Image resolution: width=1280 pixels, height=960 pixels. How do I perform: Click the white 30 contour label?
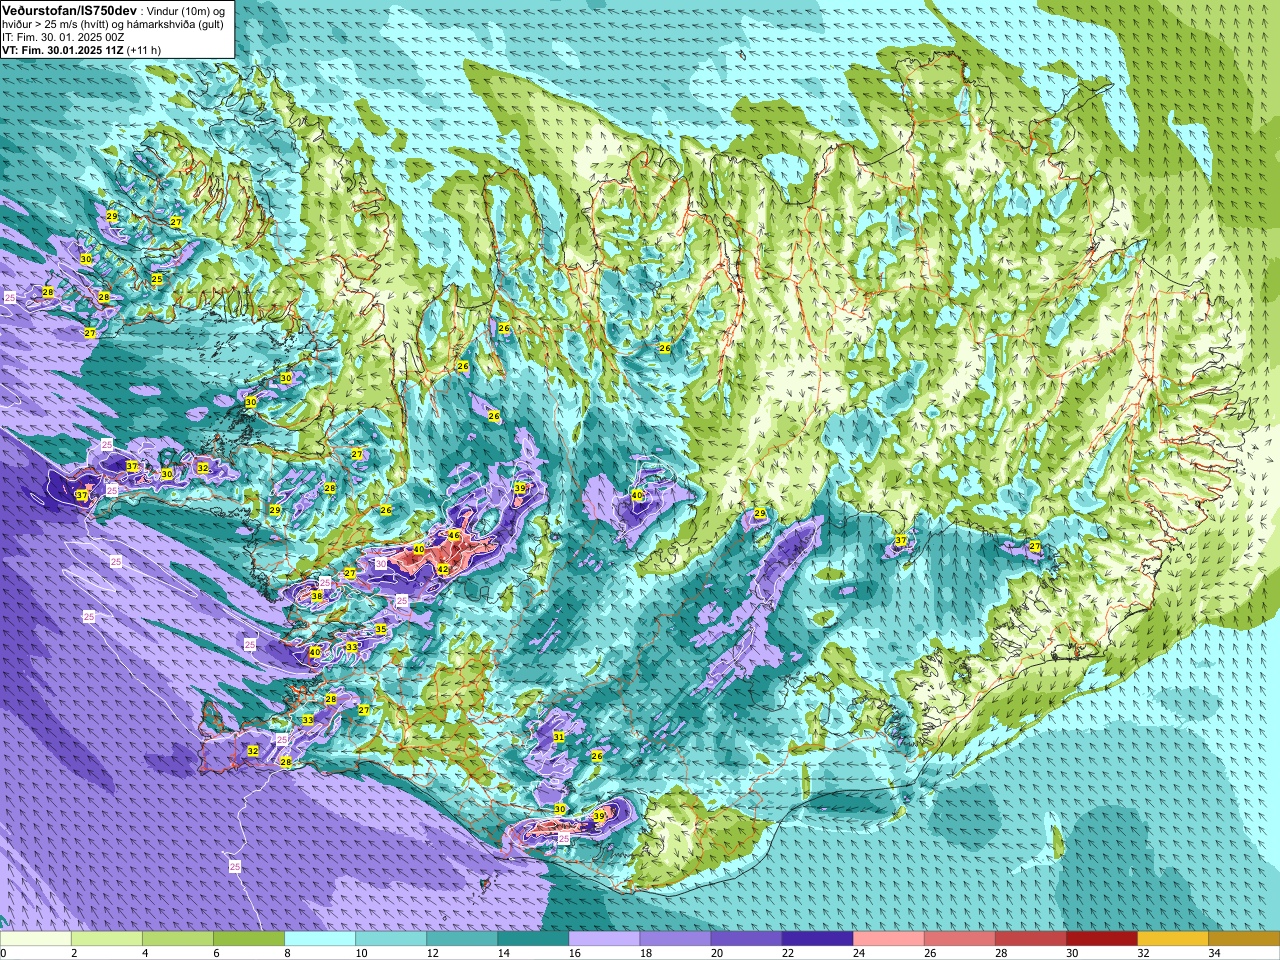(381, 564)
